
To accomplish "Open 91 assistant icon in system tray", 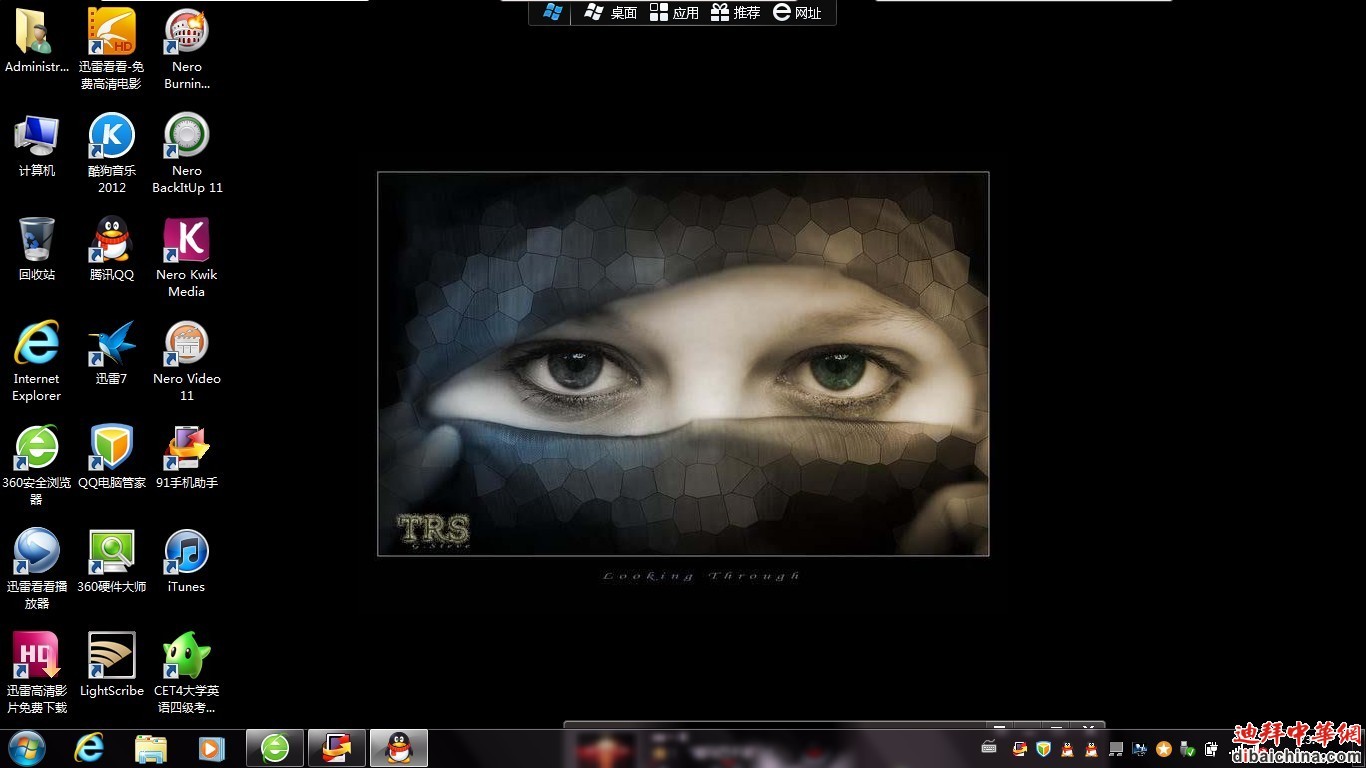I will click(x=1020, y=748).
